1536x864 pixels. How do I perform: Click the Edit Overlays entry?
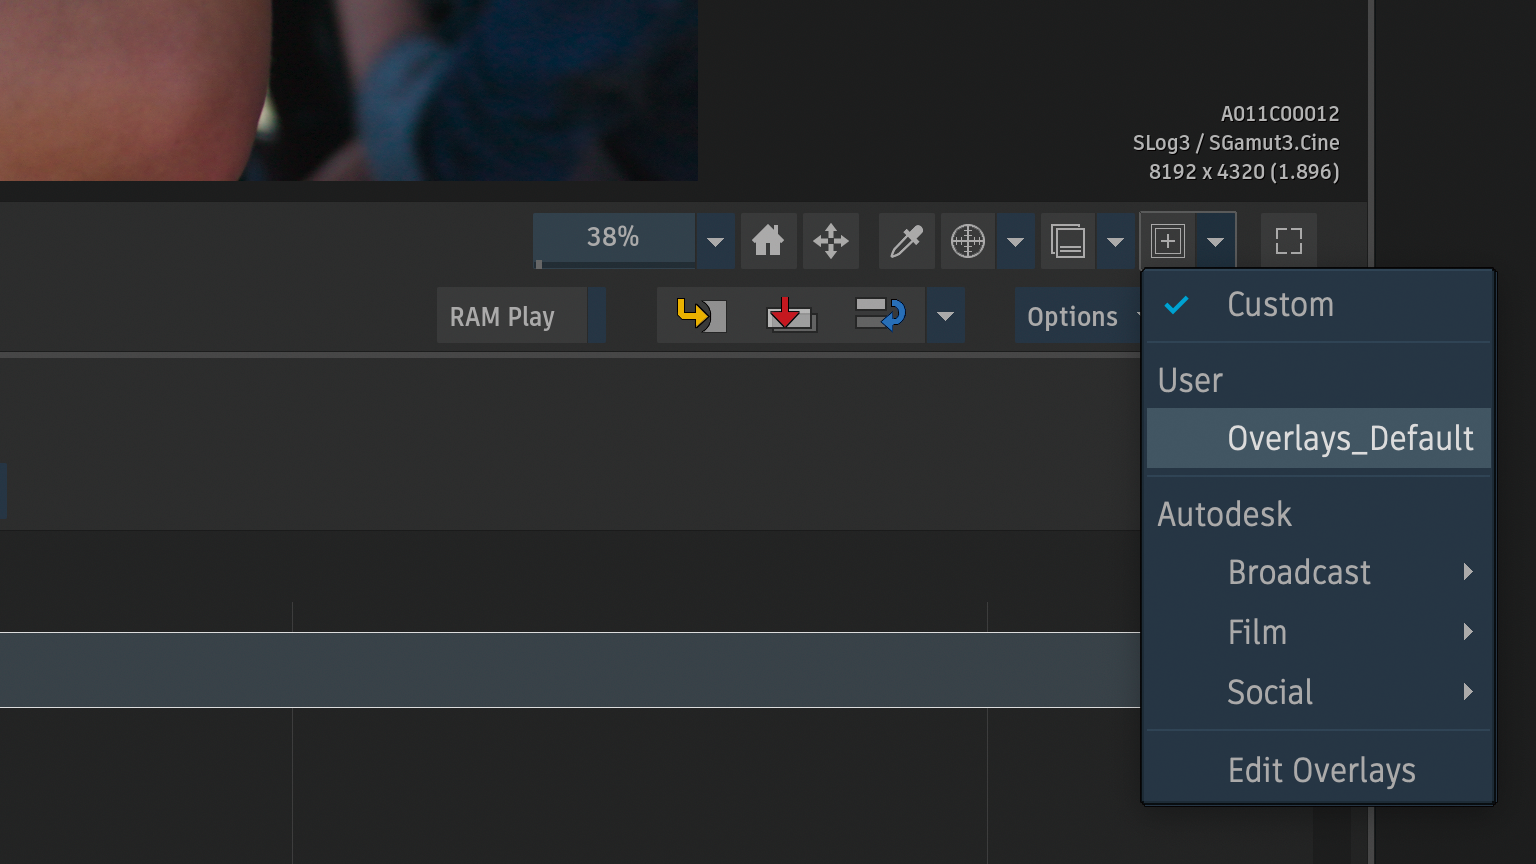pyautogui.click(x=1321, y=770)
